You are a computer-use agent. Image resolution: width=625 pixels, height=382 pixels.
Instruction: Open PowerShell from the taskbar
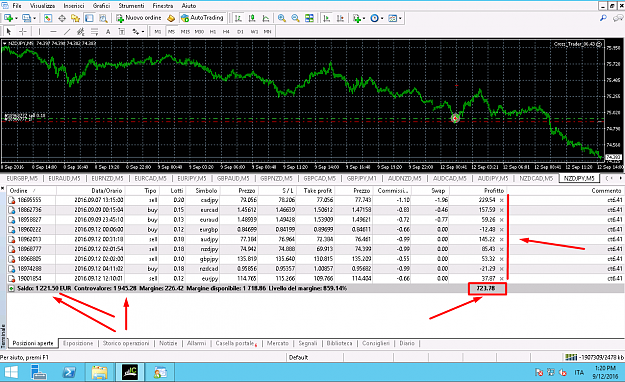tap(69, 372)
